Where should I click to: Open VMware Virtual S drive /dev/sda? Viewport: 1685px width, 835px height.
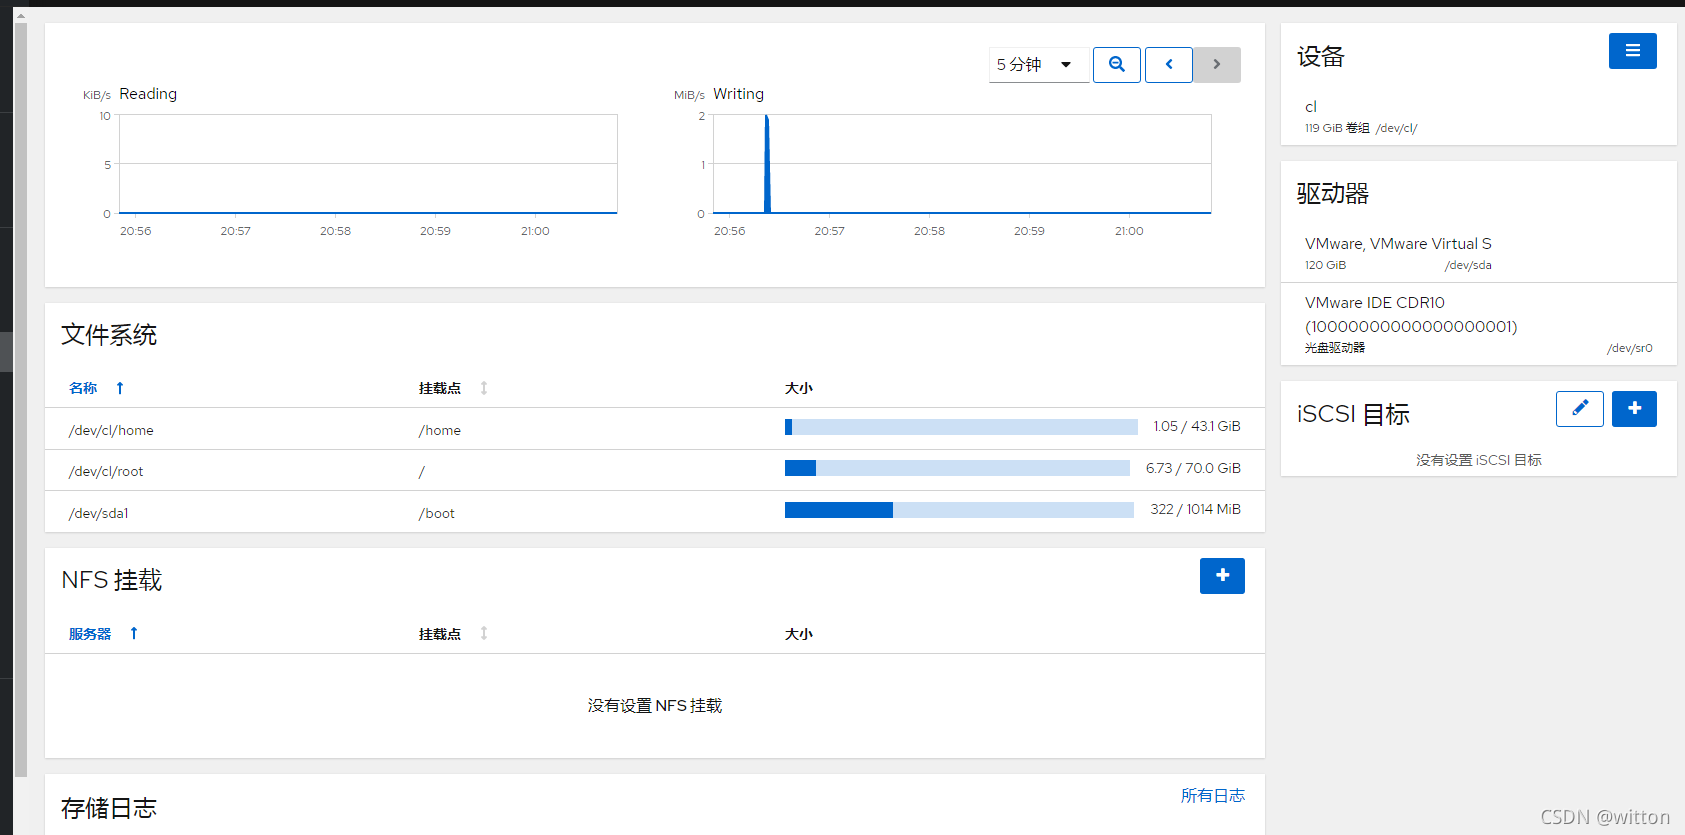[1478, 254]
